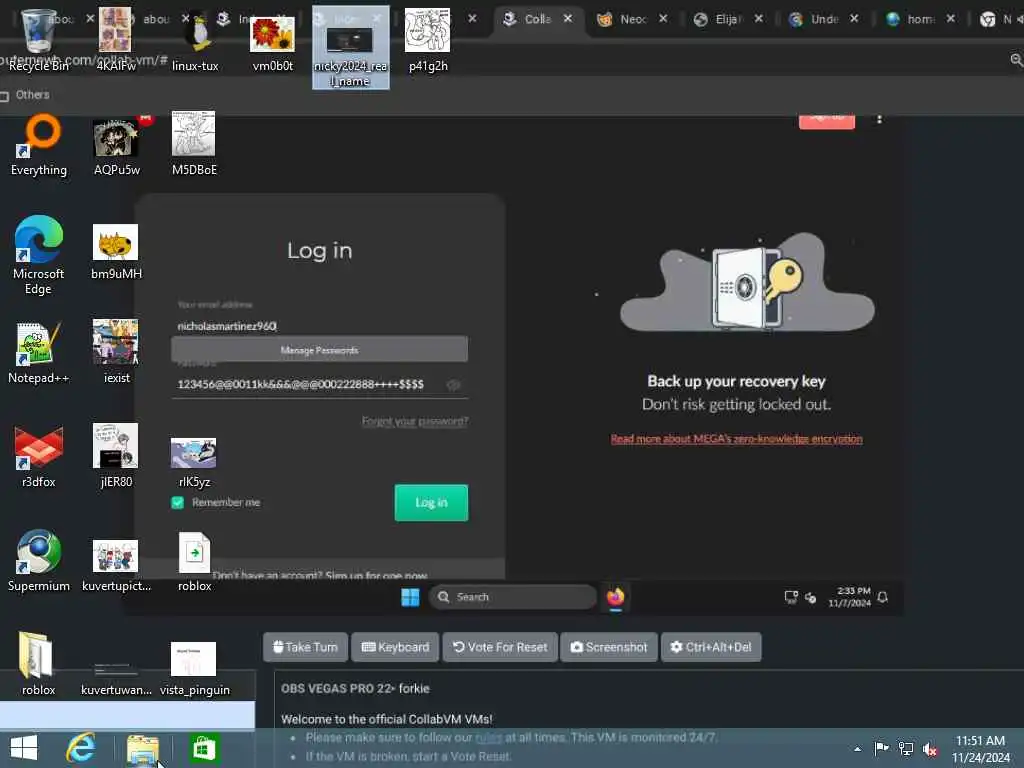Click the Sign up for one now link
Viewport: 1024px width, 768px height.
coord(376,575)
